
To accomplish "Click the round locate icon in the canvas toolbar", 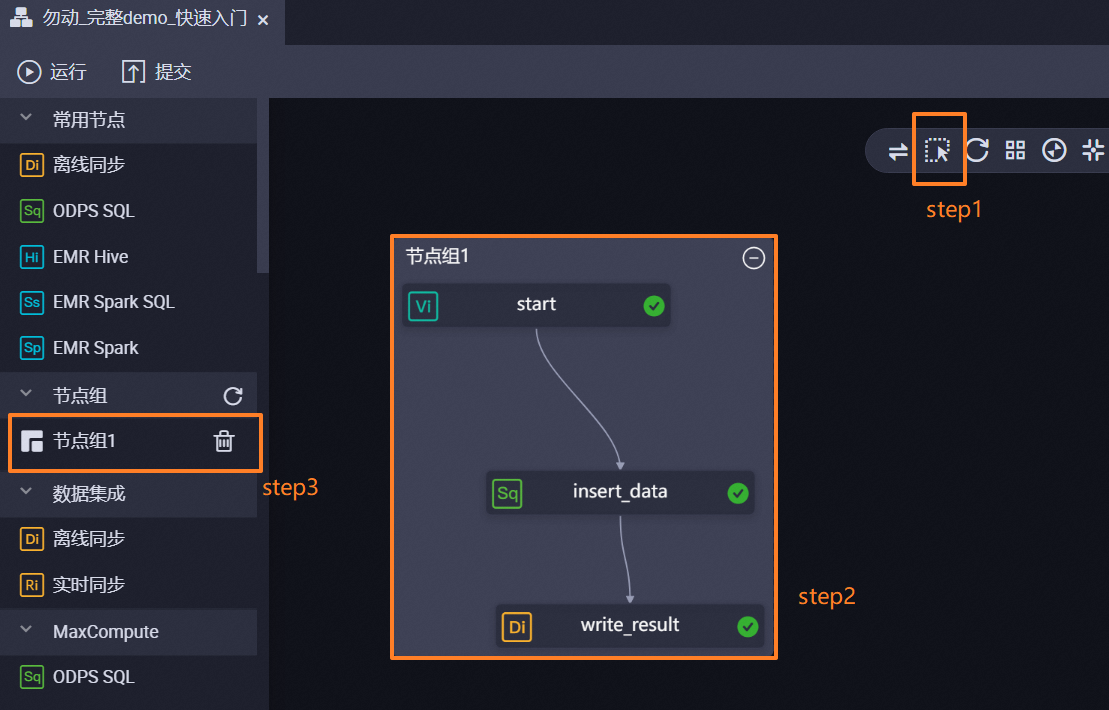I will [x=1054, y=151].
